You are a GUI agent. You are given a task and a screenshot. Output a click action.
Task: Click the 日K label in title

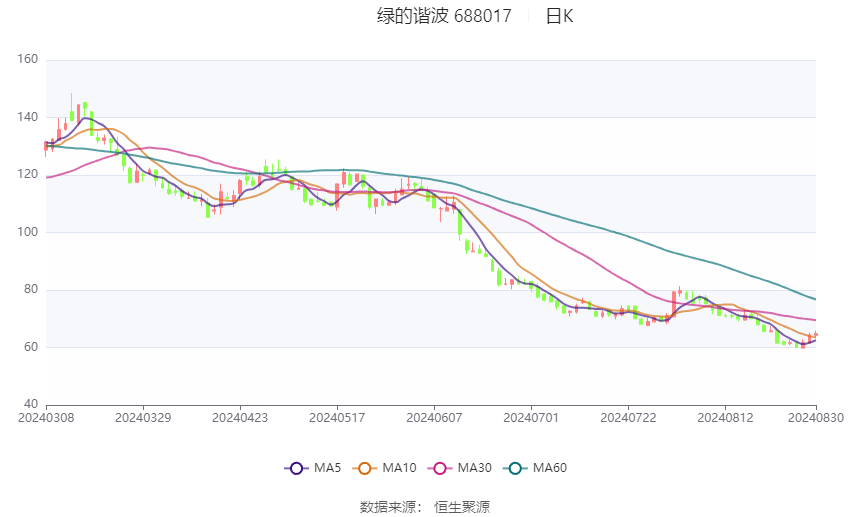(559, 16)
